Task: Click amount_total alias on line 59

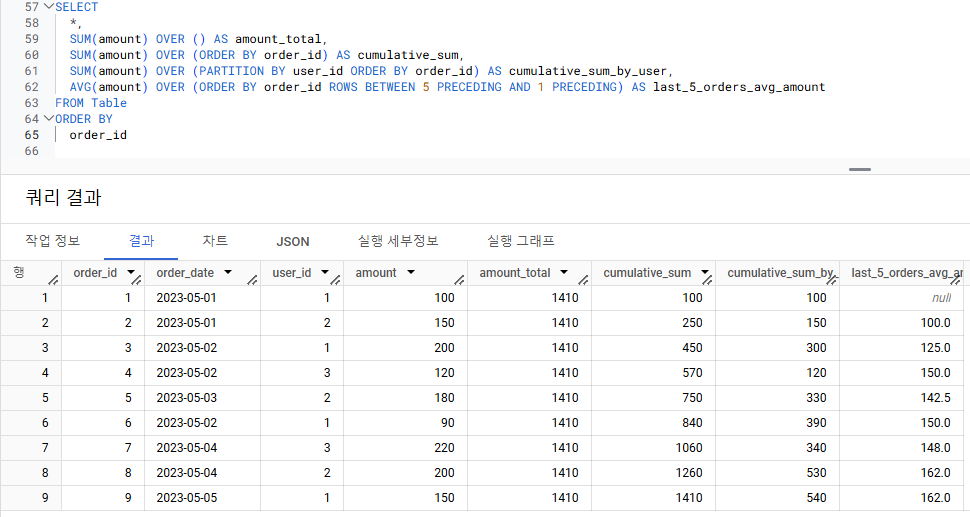Action: point(278,39)
